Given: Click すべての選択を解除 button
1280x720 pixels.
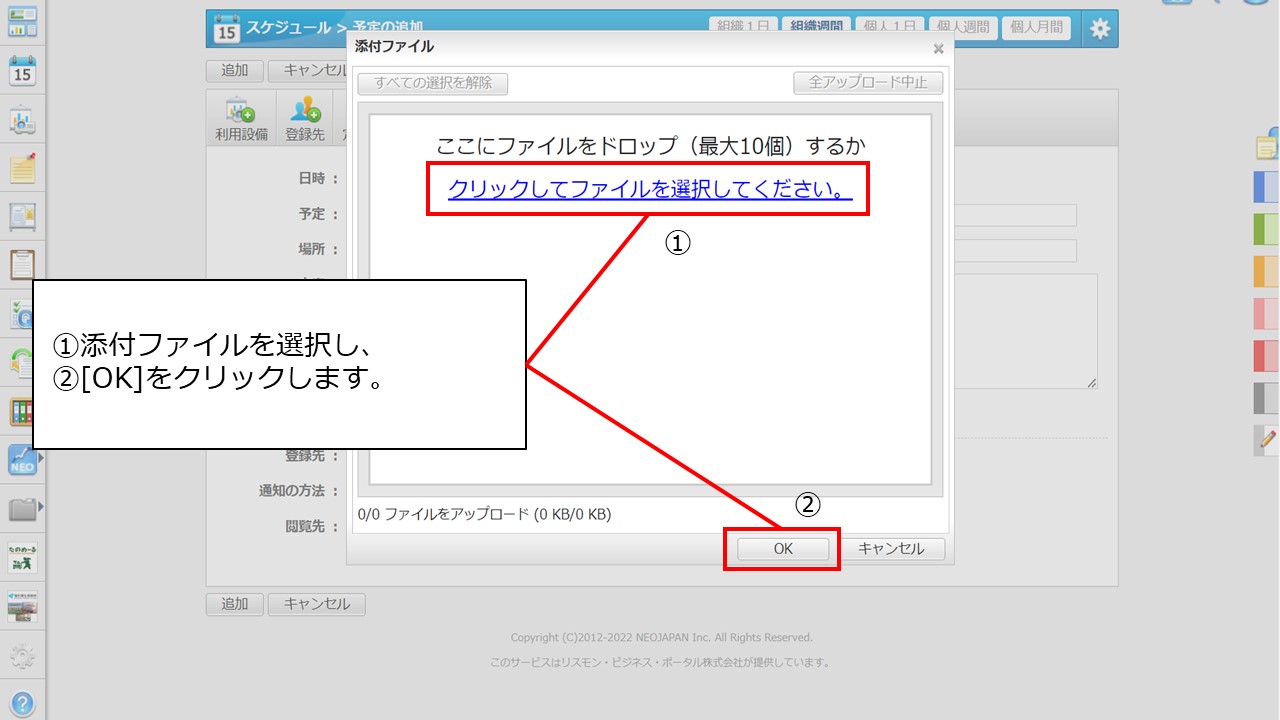Looking at the screenshot, I should pyautogui.click(x=433, y=83).
